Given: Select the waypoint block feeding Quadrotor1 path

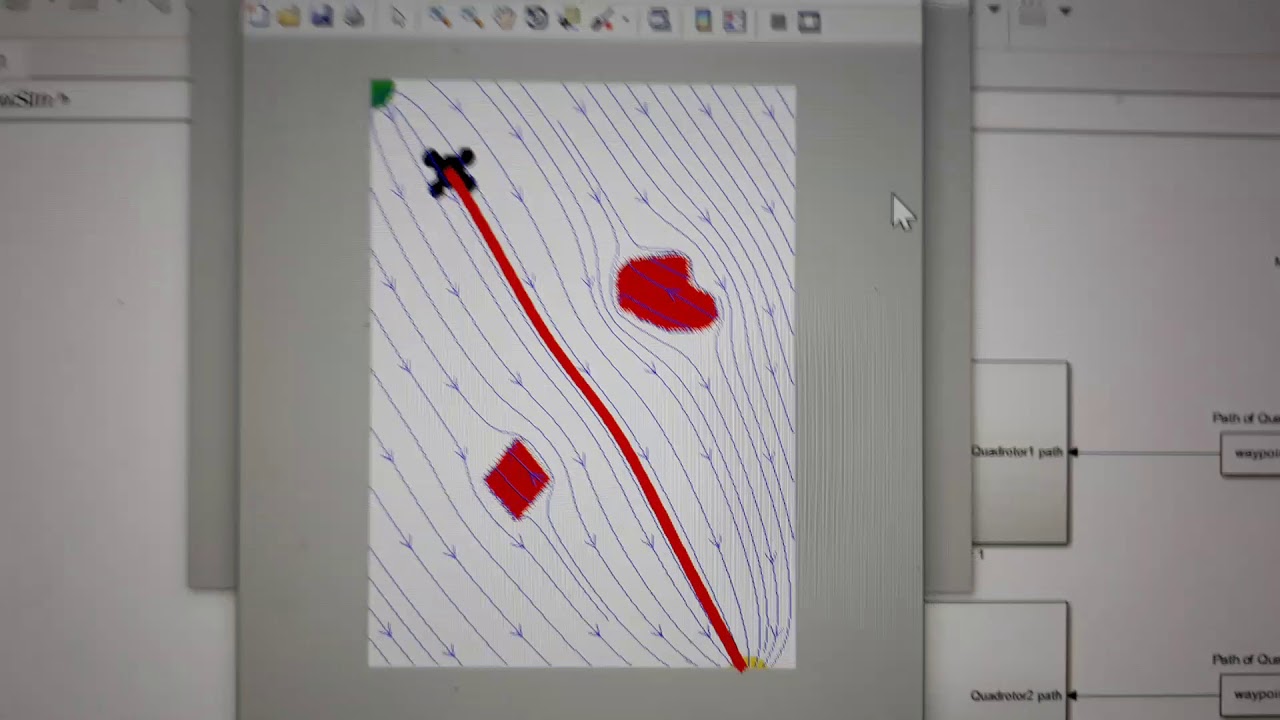Looking at the screenshot, I should click(1250, 454).
